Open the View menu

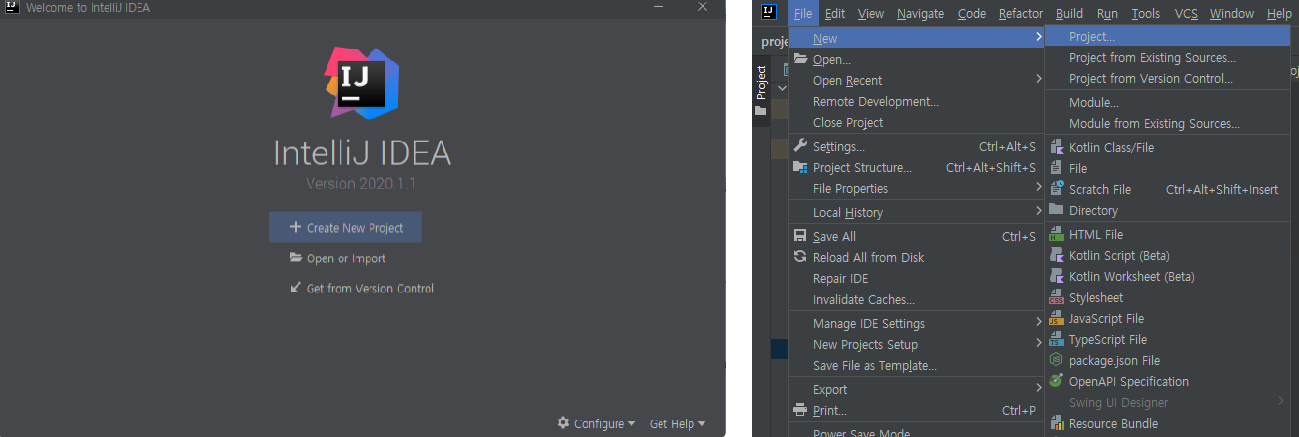[x=871, y=13]
